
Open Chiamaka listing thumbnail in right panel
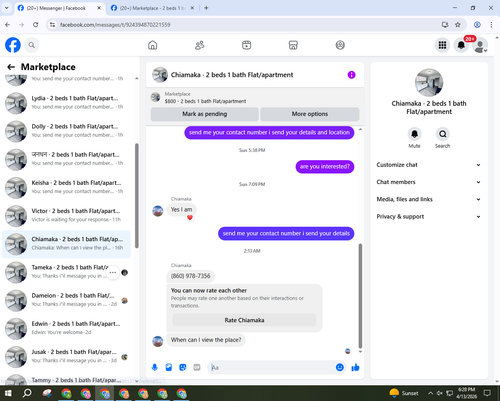(x=429, y=83)
